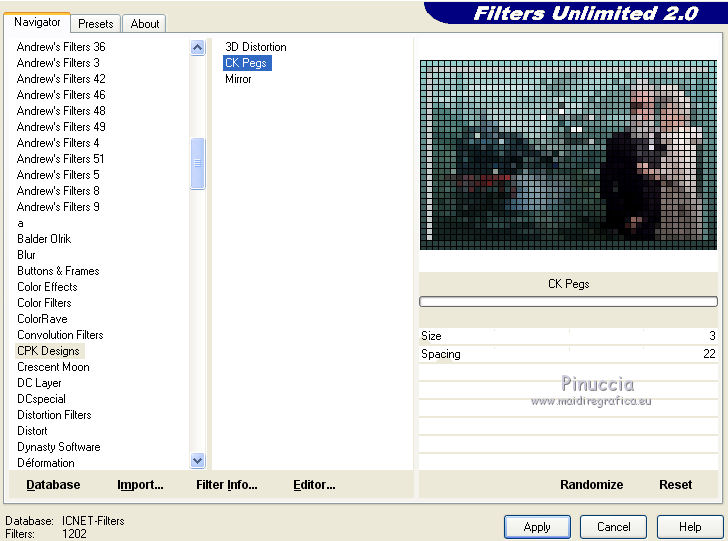The height and width of the screenshot is (541, 728).
Task: Select Andrew's Filters 46 category
Action: [x=61, y=95]
